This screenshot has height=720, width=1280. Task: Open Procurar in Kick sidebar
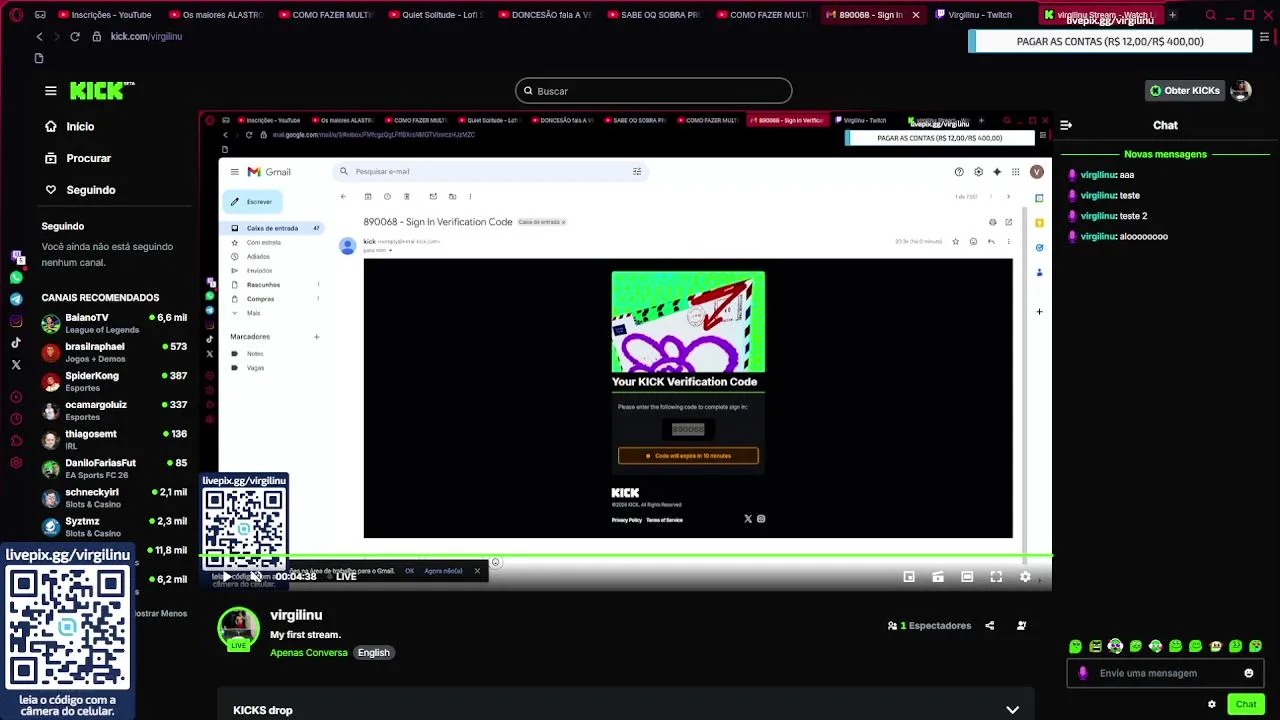point(77,158)
